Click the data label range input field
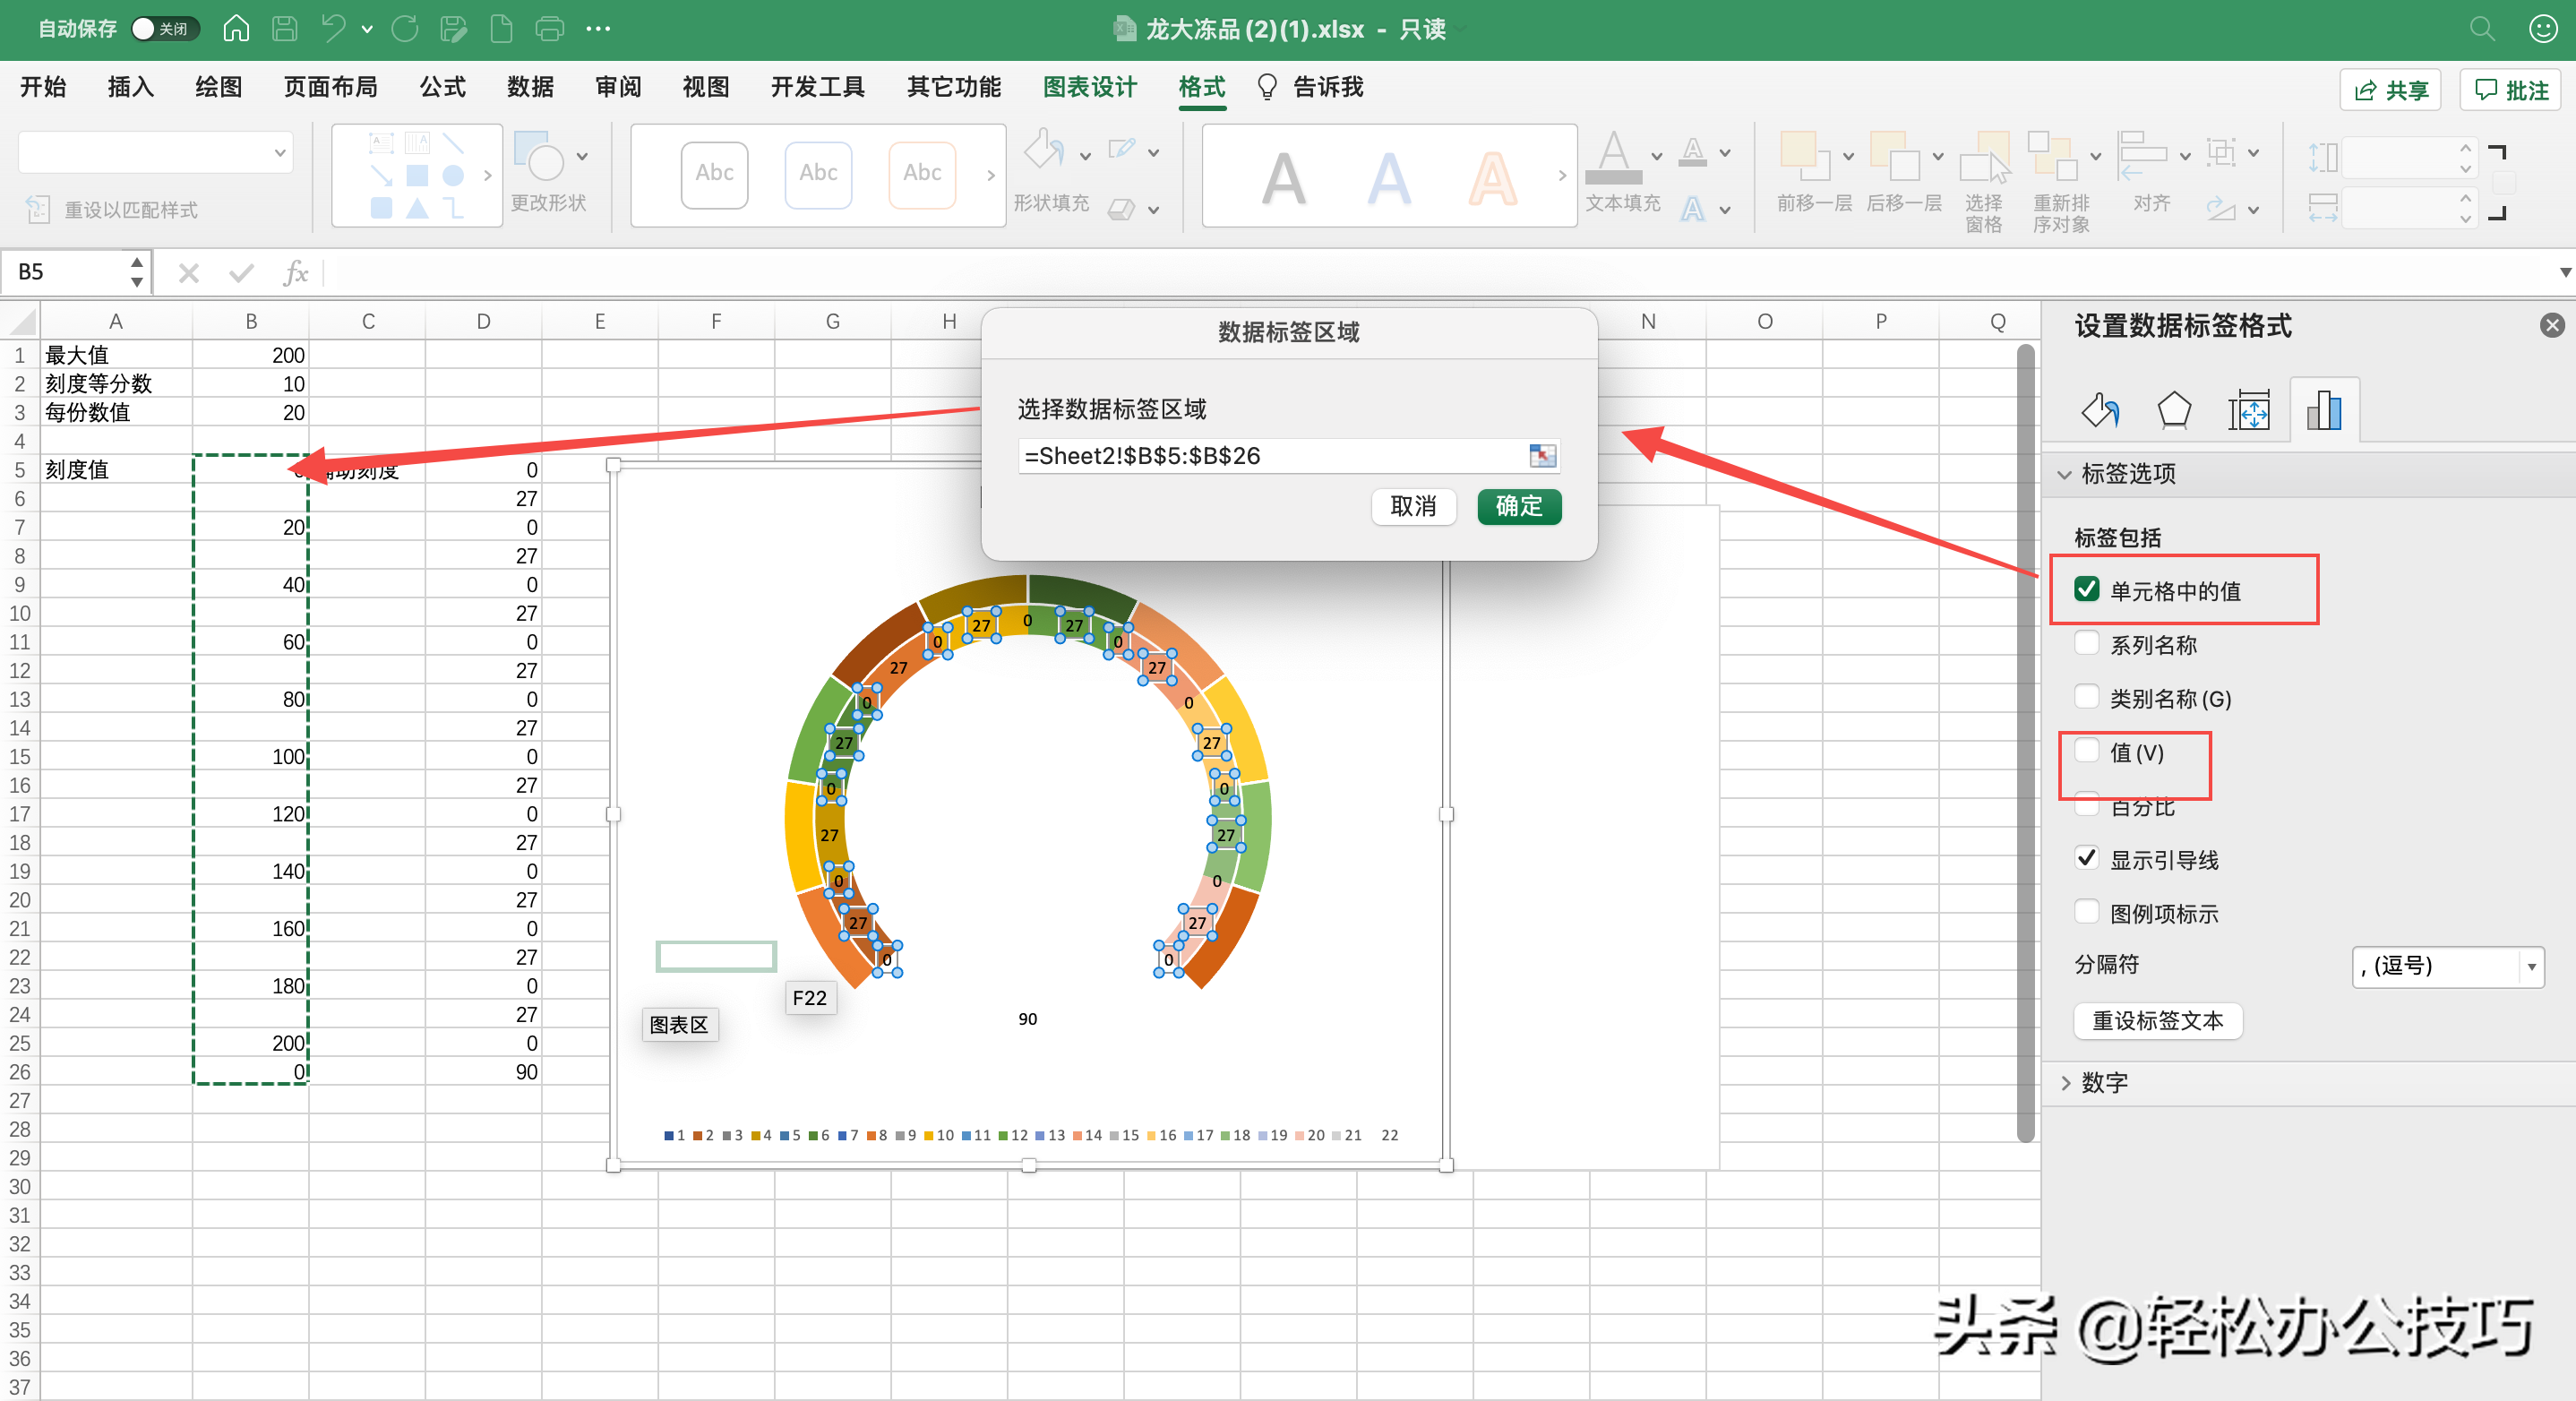This screenshot has width=2576, height=1401. click(1268, 456)
